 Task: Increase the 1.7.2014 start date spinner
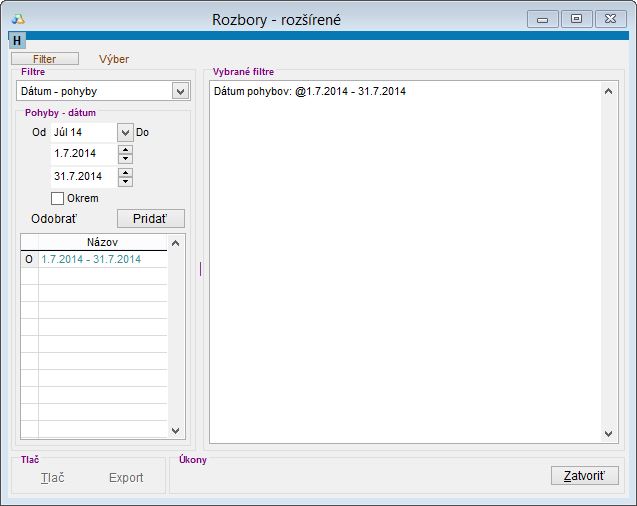[125, 150]
